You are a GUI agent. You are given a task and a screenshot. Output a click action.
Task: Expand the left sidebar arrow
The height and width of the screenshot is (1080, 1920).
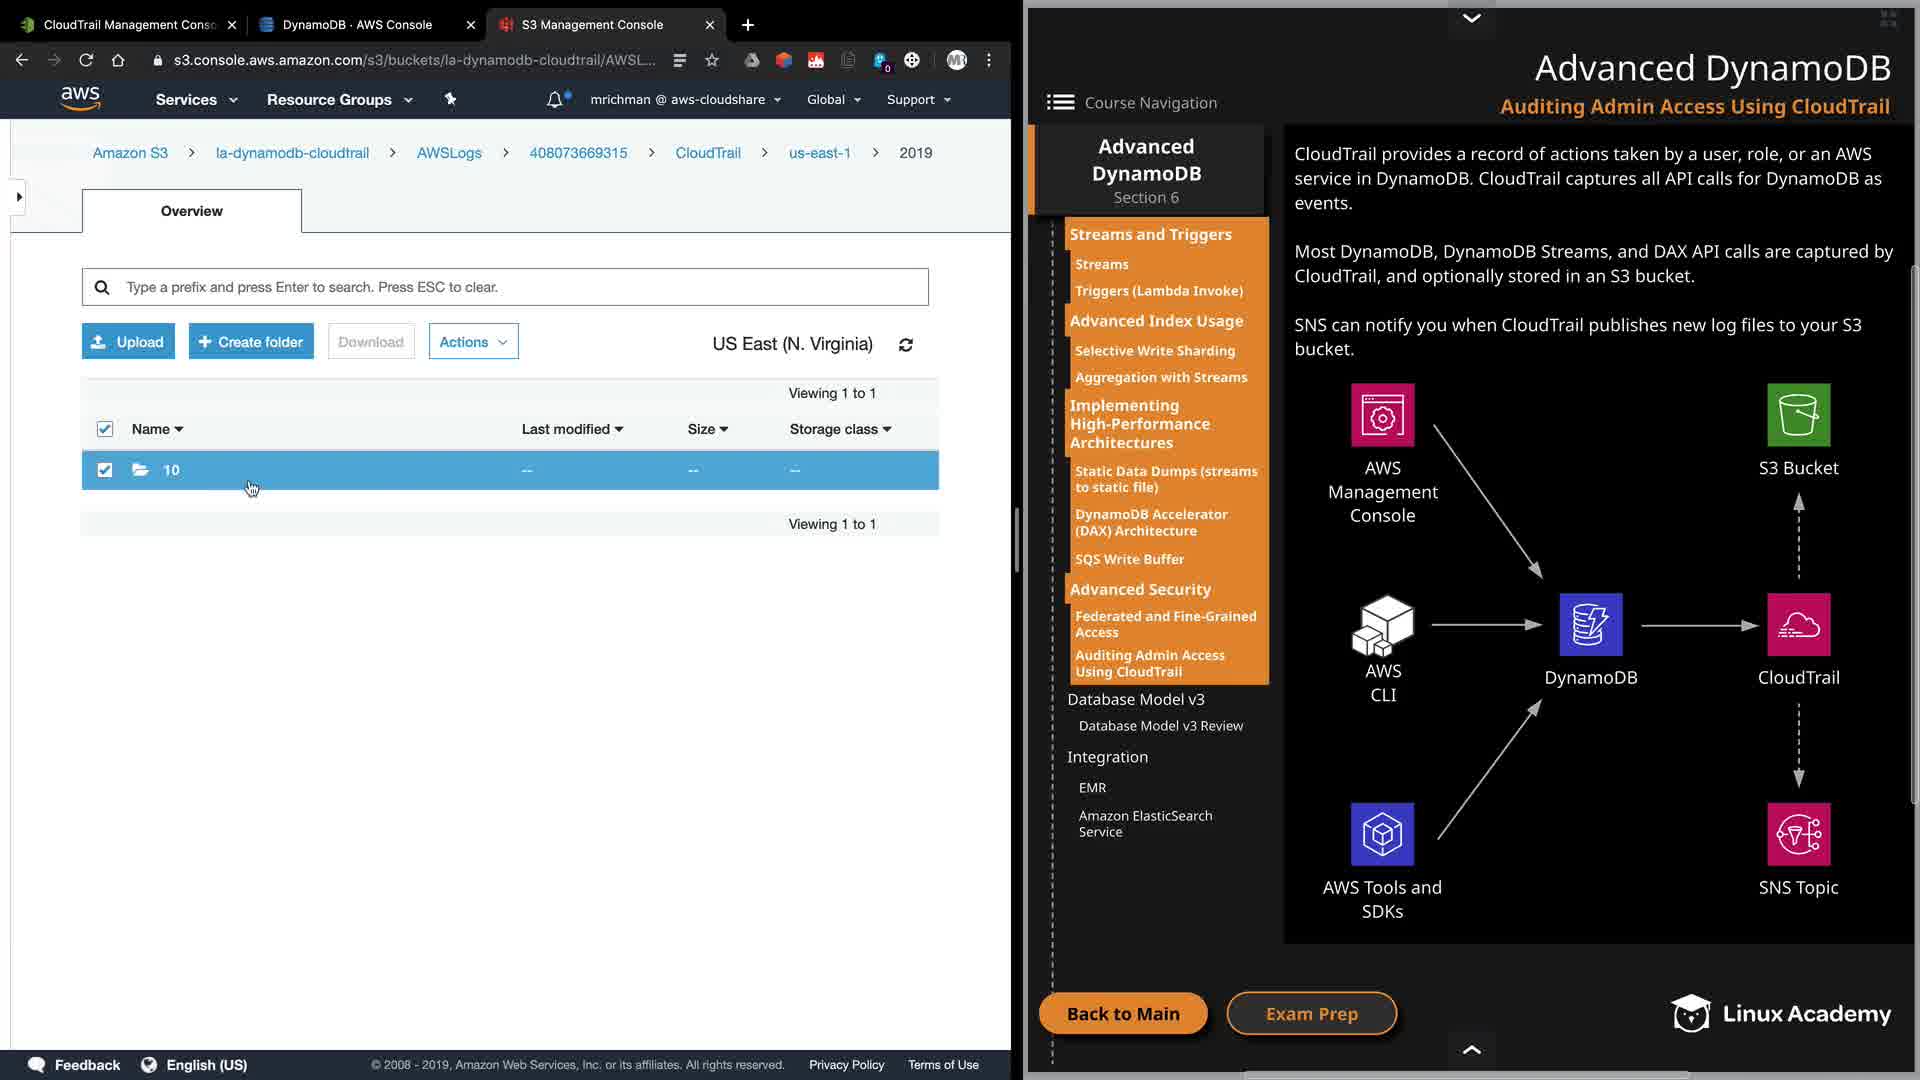point(19,197)
